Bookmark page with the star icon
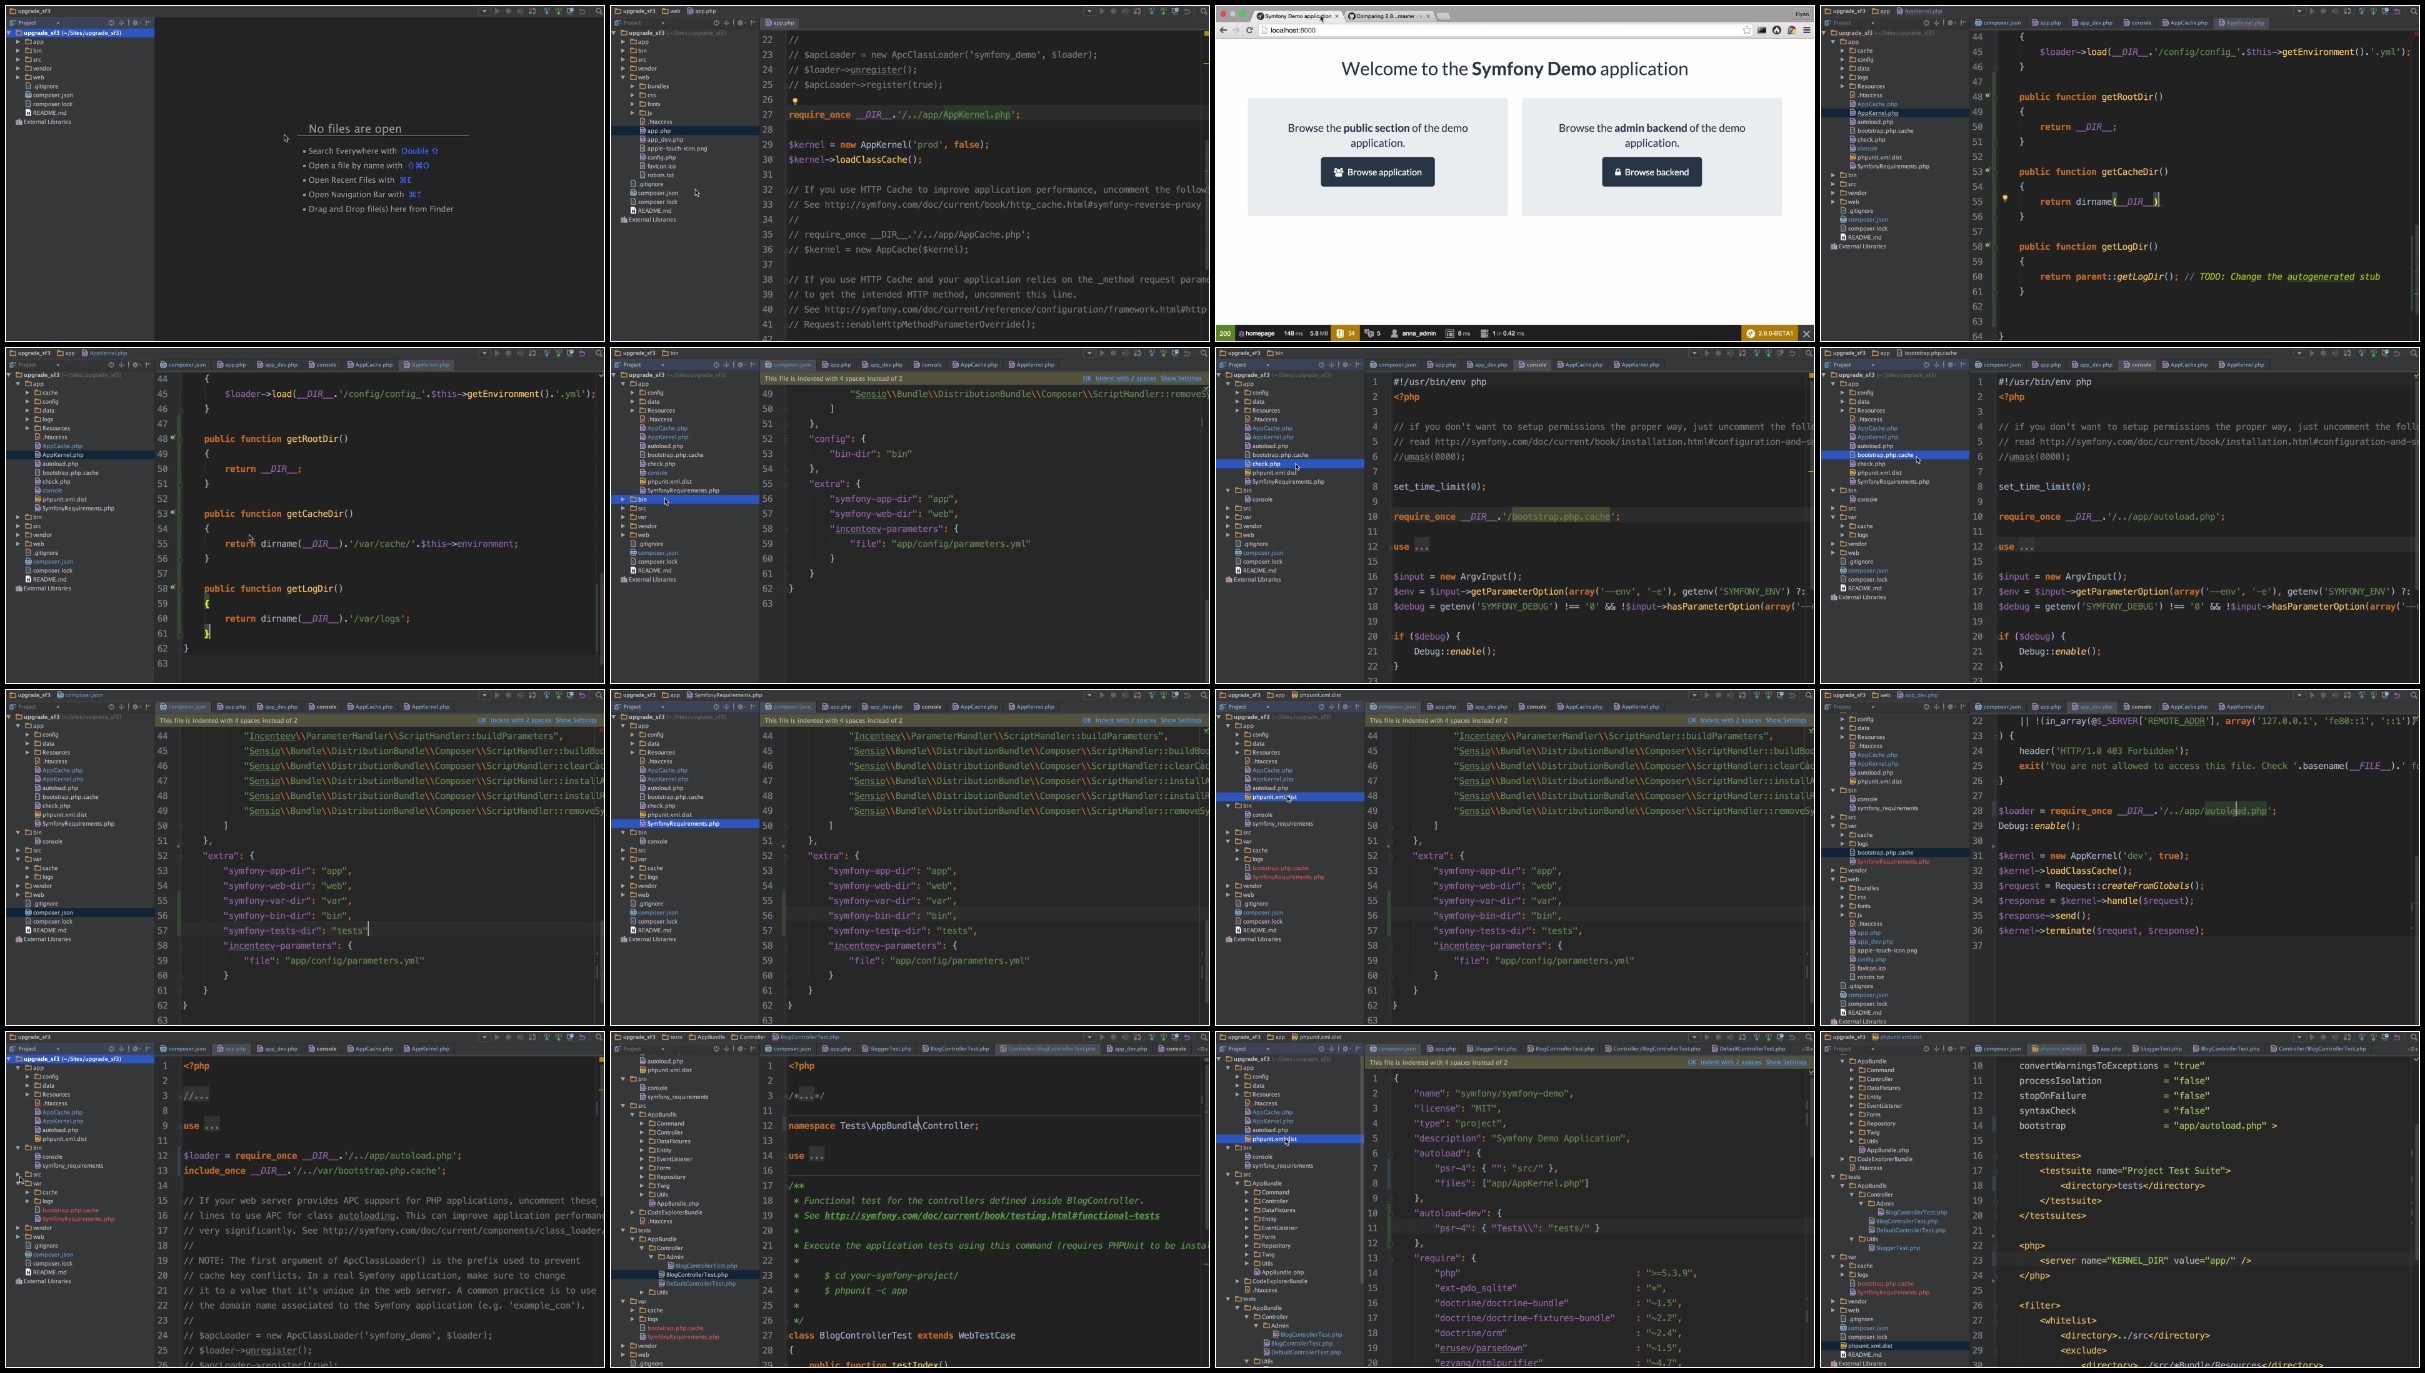 (x=1747, y=30)
